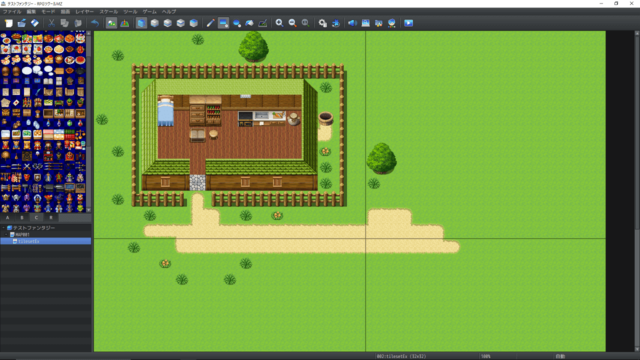Copy selection with the toolbar Copy icon

tap(64, 23)
